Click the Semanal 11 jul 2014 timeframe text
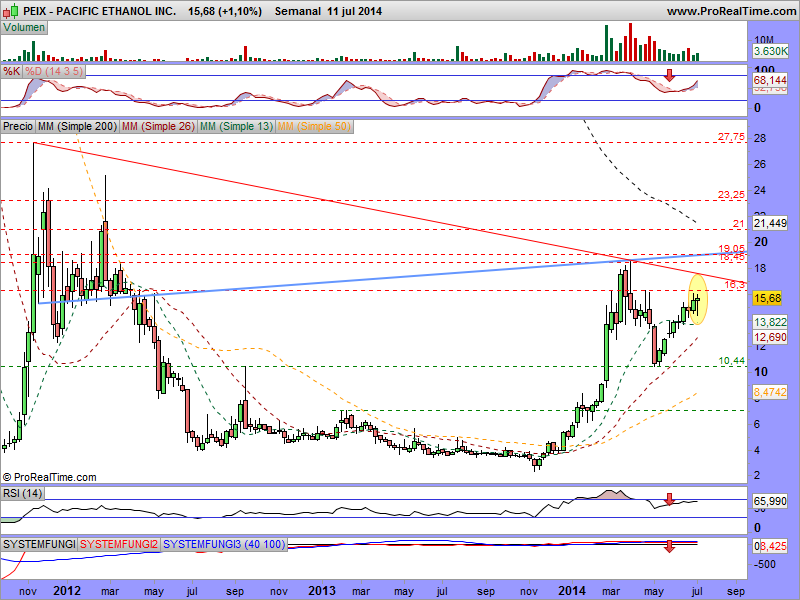This screenshot has width=800, height=600. pyautogui.click(x=328, y=11)
